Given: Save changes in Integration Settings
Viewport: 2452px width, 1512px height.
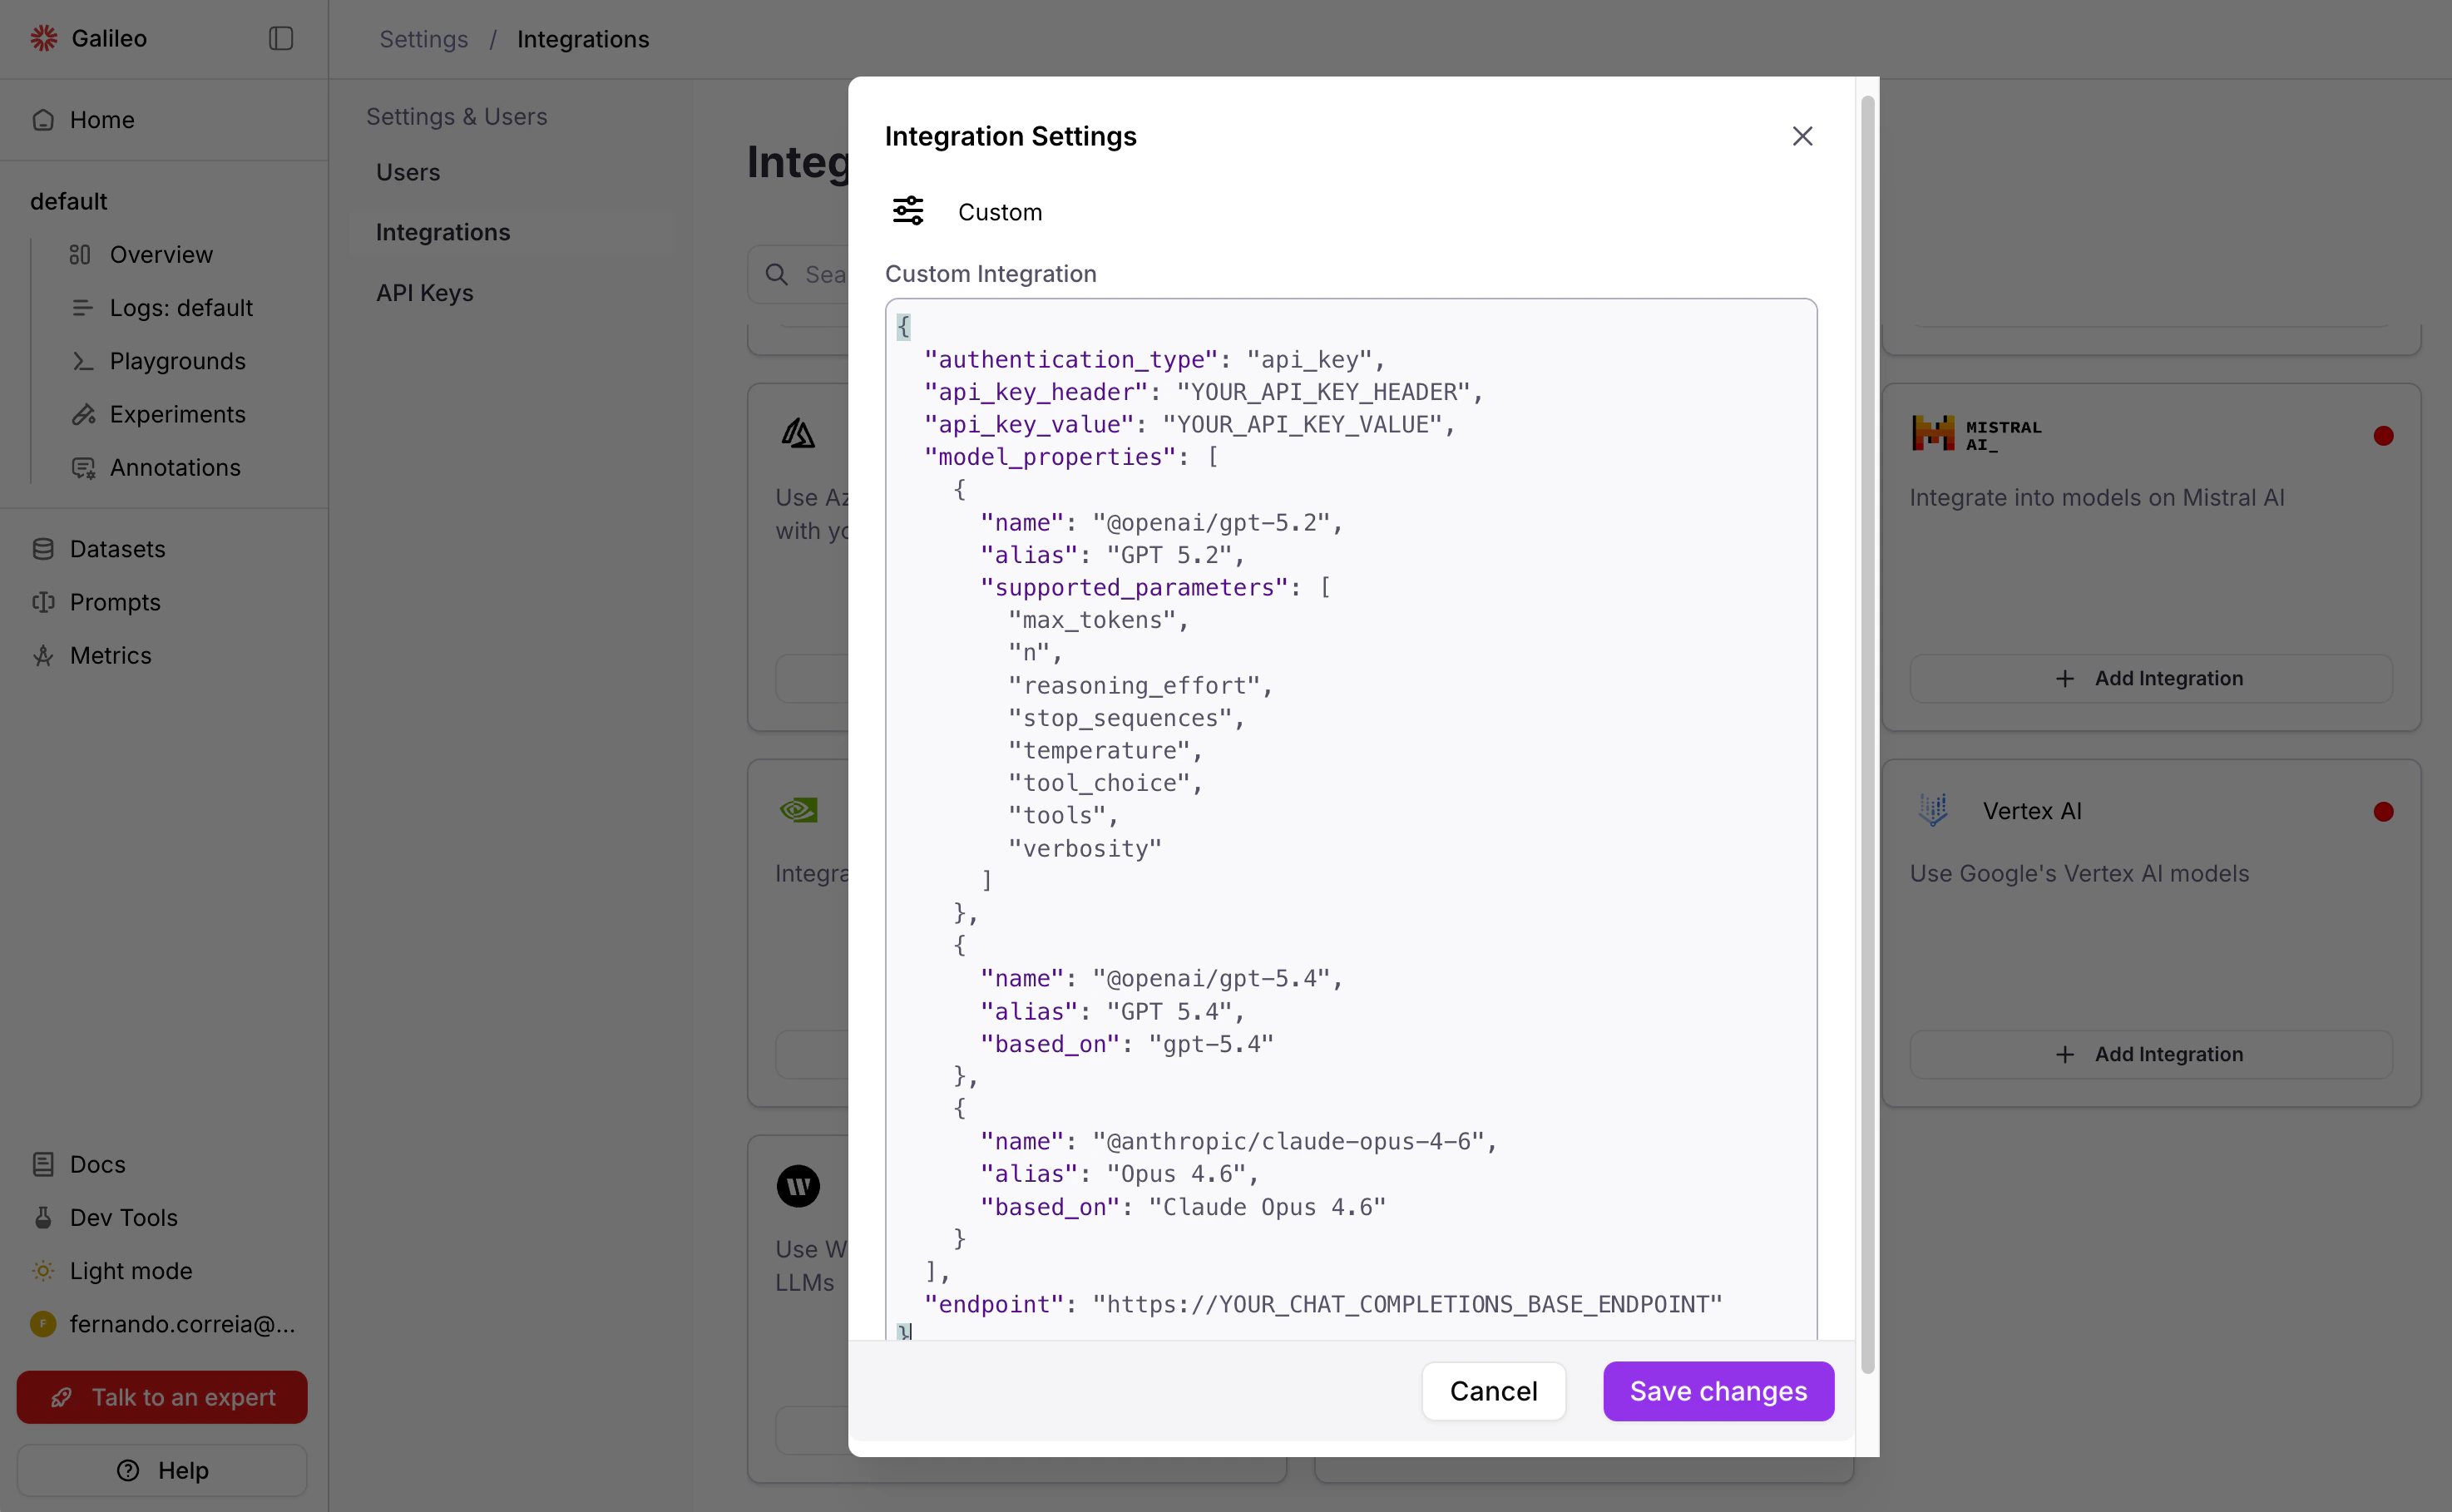Looking at the screenshot, I should point(1716,1390).
